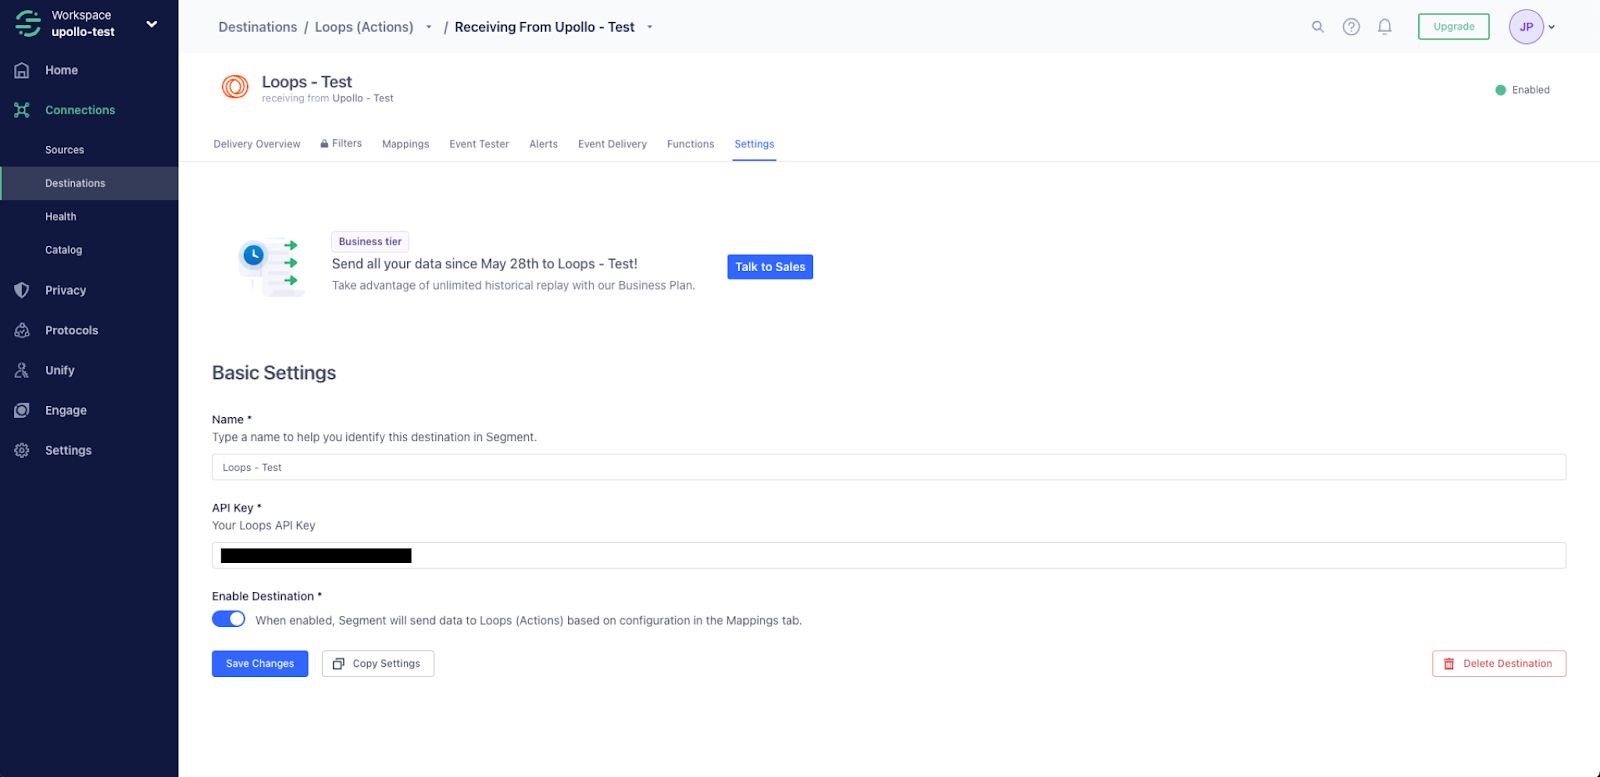Click Save Changes button
Image resolution: width=1600 pixels, height=777 pixels.
click(260, 664)
